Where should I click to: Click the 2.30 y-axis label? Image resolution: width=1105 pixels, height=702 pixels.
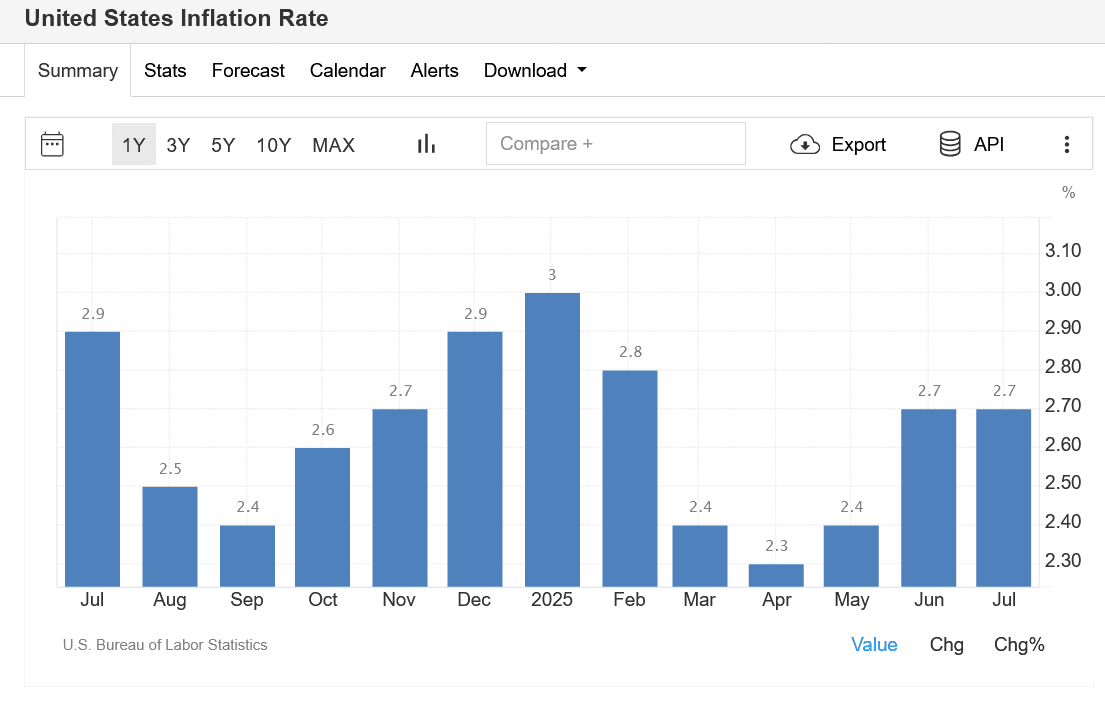(1063, 560)
